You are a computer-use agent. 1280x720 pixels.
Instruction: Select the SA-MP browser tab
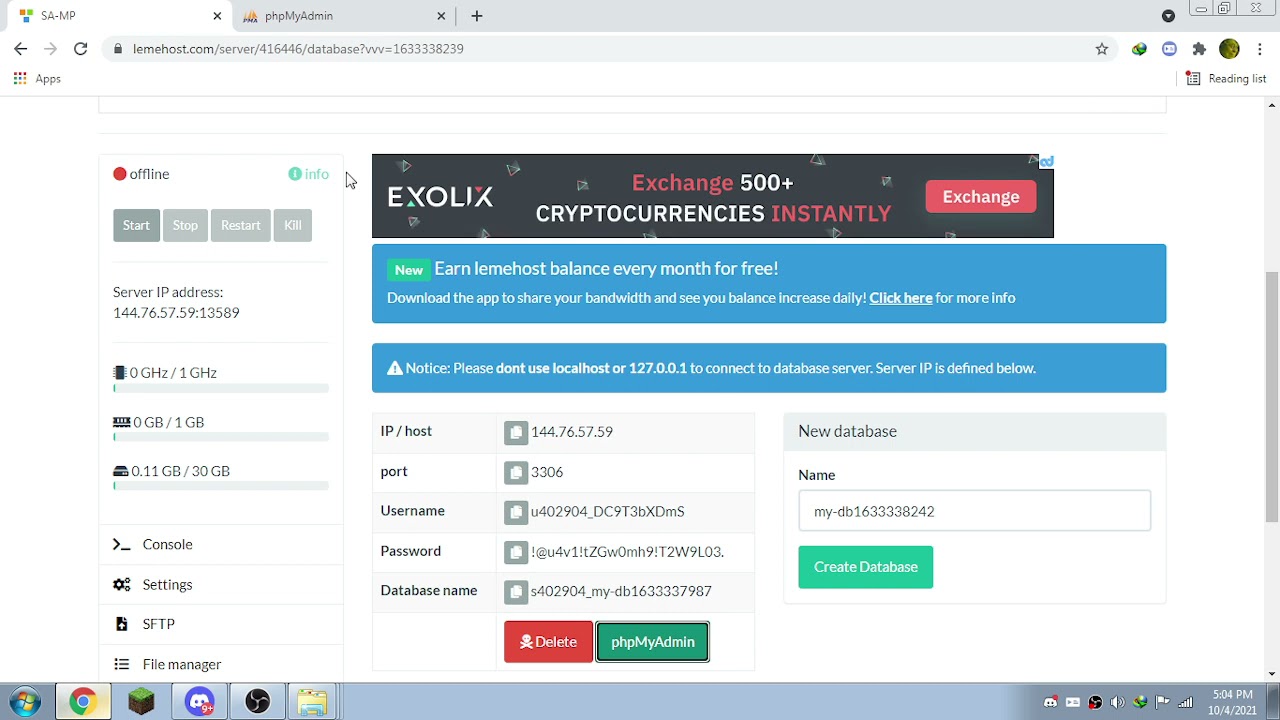[120, 16]
